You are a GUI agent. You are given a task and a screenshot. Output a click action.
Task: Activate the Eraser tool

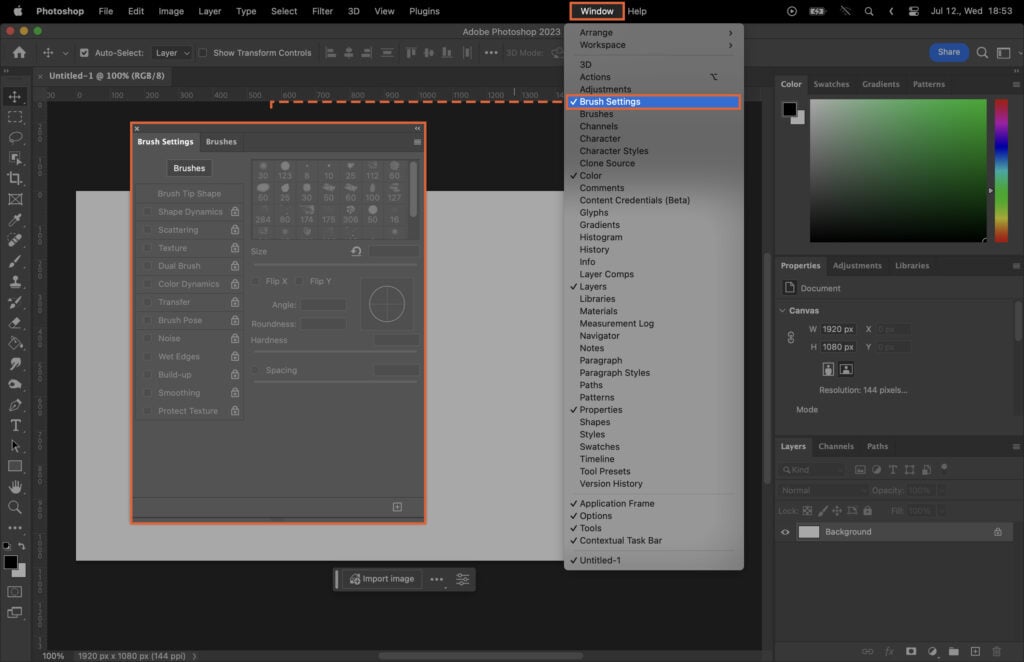click(13, 324)
